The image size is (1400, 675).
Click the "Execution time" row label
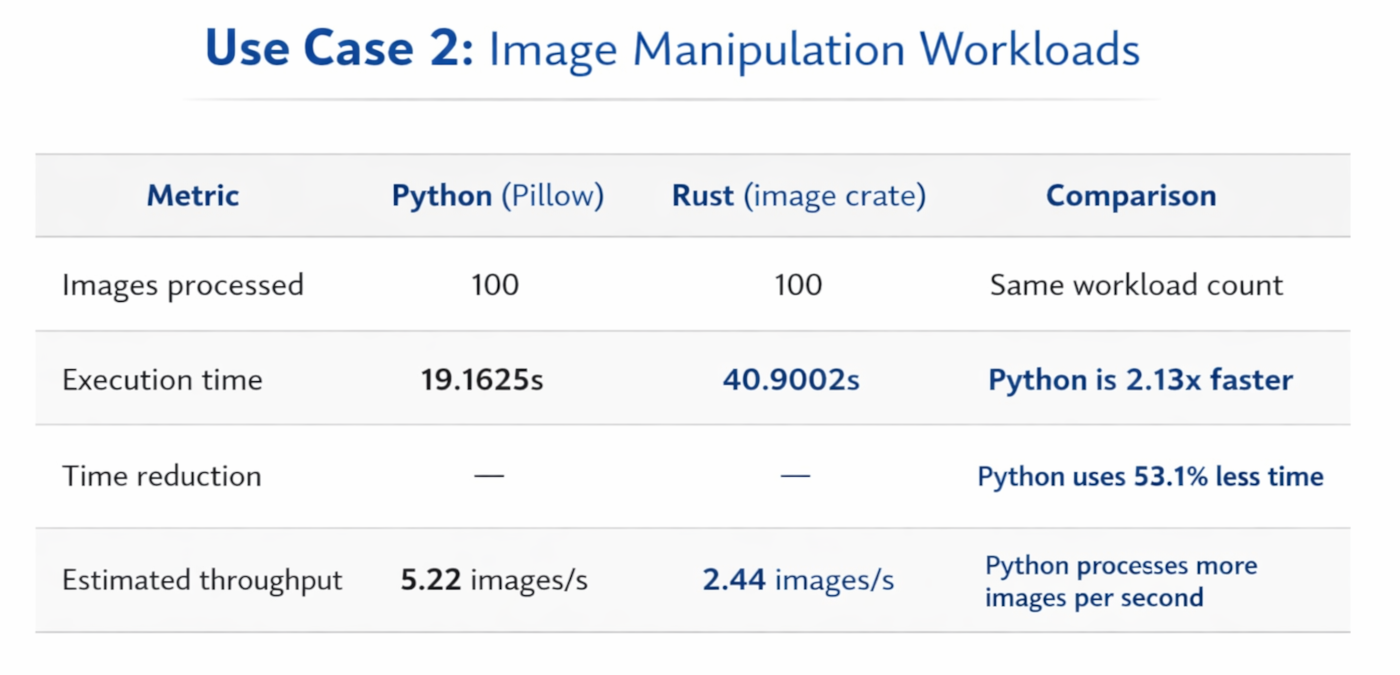click(x=163, y=379)
